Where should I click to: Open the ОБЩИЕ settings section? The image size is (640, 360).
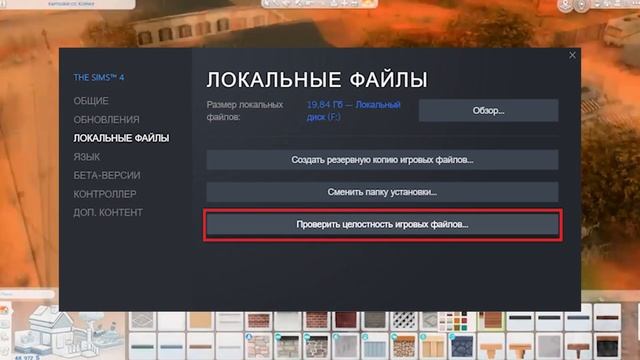click(x=91, y=101)
